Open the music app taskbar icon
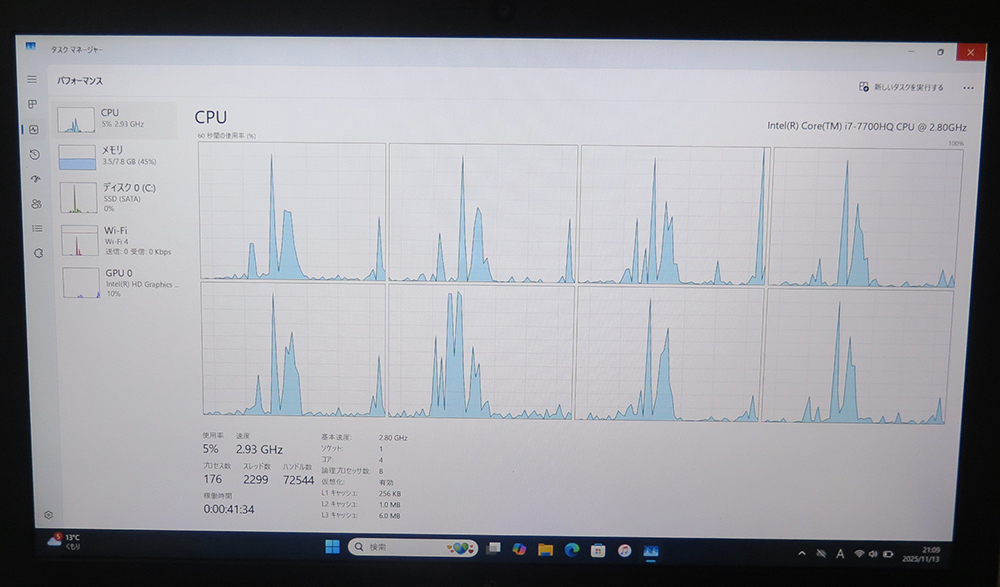1000x587 pixels. [x=624, y=551]
